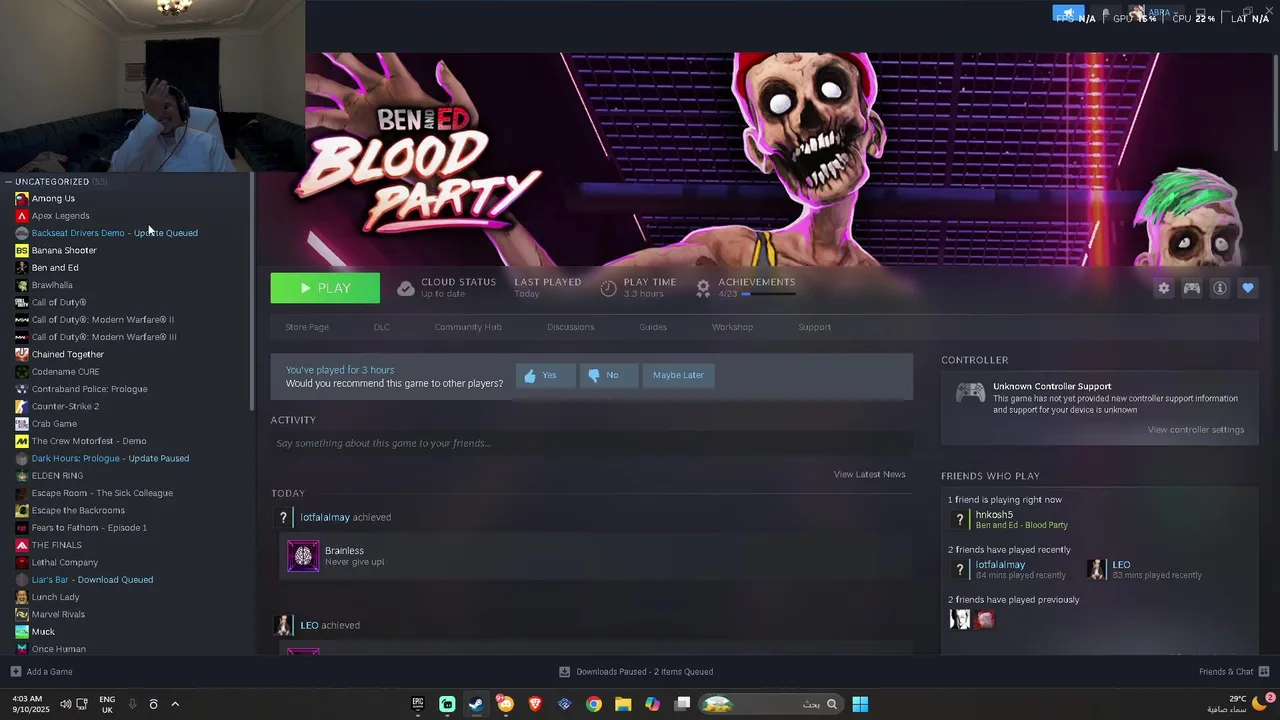Click View controller settings link
Image resolution: width=1280 pixels, height=720 pixels.
(x=1195, y=430)
